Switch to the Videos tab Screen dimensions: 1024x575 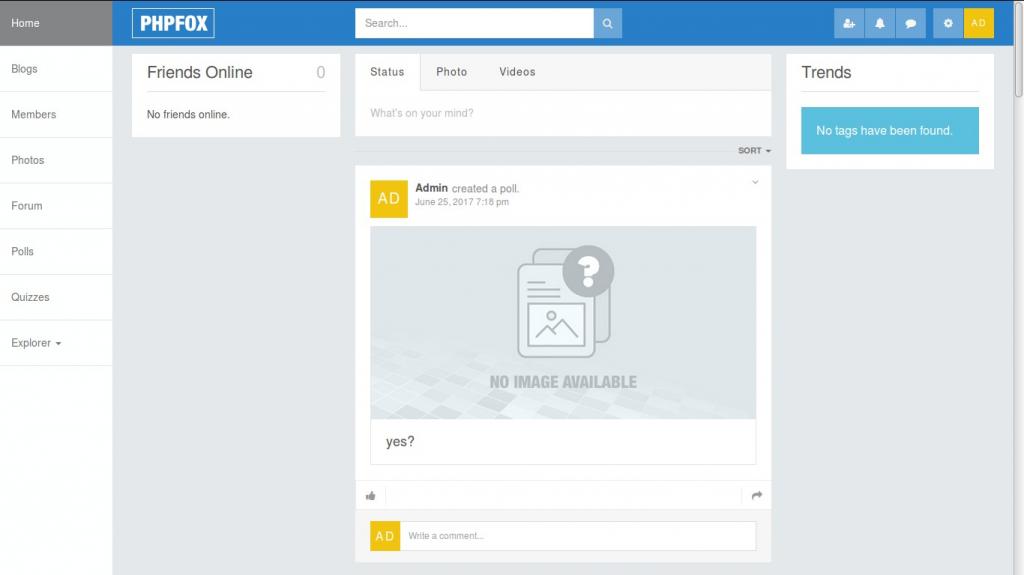(517, 72)
